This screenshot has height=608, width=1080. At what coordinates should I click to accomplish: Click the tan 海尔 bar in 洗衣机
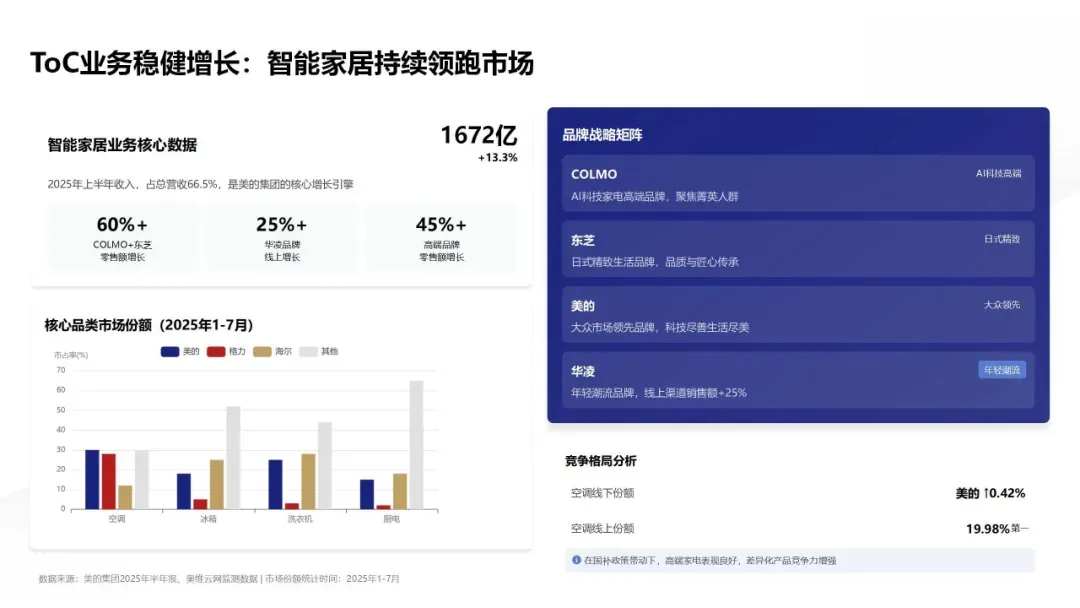(x=309, y=481)
